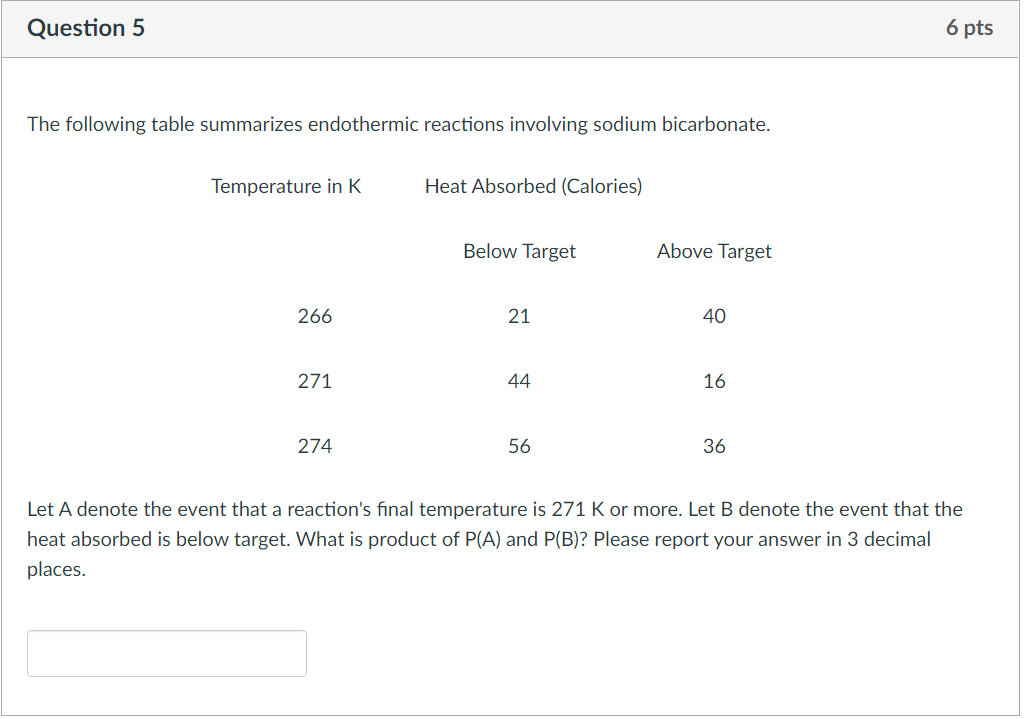Select the value 44 under Below Target
1024x719 pixels.
pyautogui.click(x=519, y=381)
